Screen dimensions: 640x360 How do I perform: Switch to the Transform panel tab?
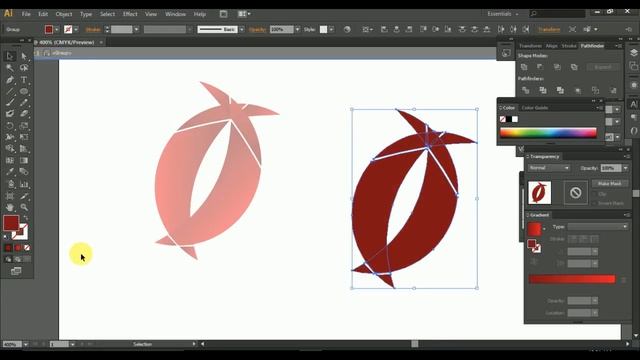click(530, 46)
